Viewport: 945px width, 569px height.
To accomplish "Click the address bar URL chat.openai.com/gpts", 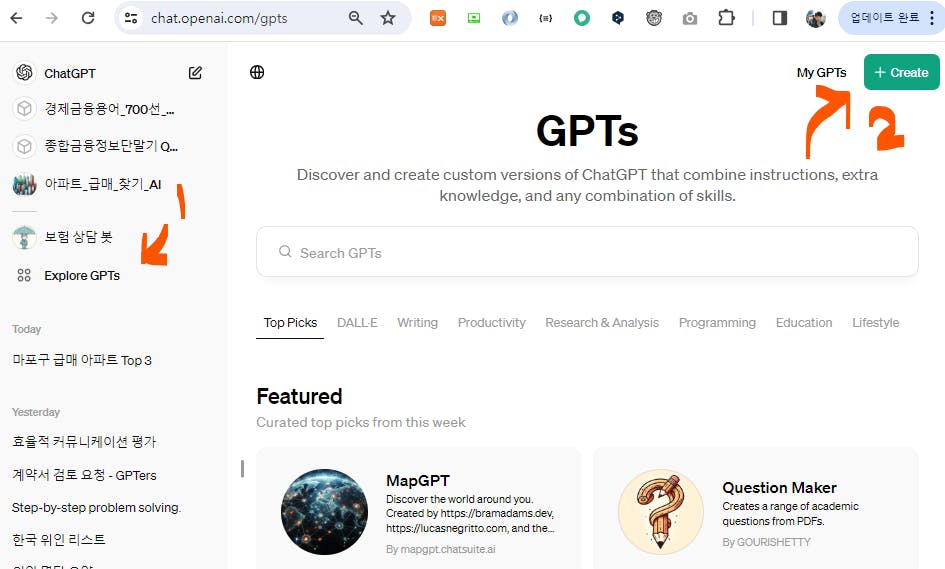I will [219, 18].
